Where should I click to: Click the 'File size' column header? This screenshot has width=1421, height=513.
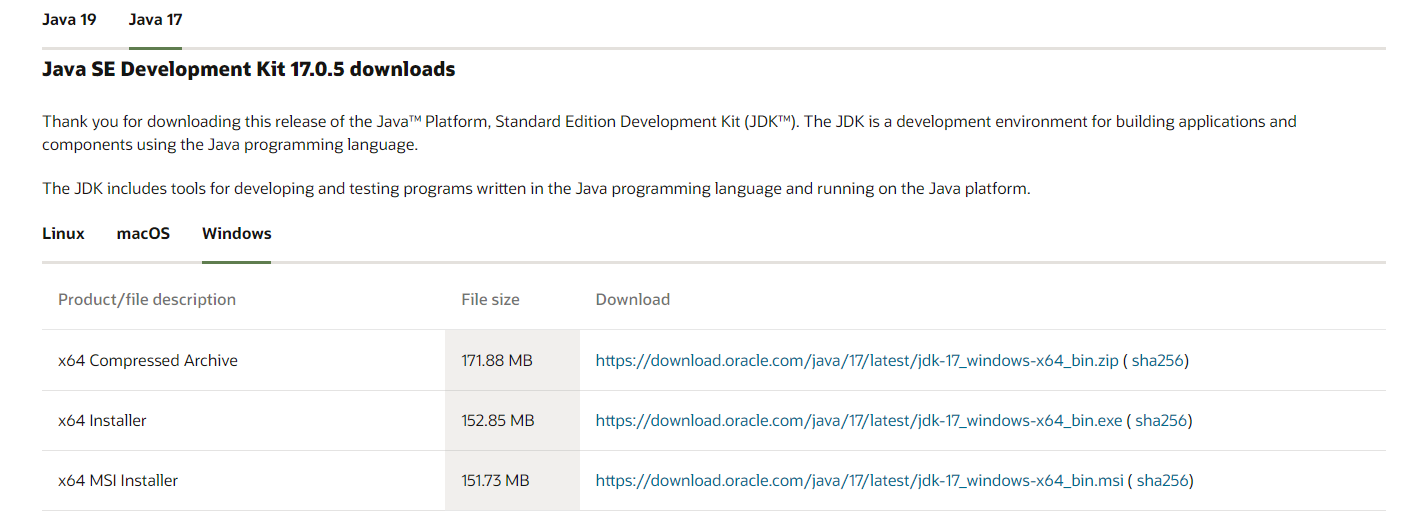490,299
